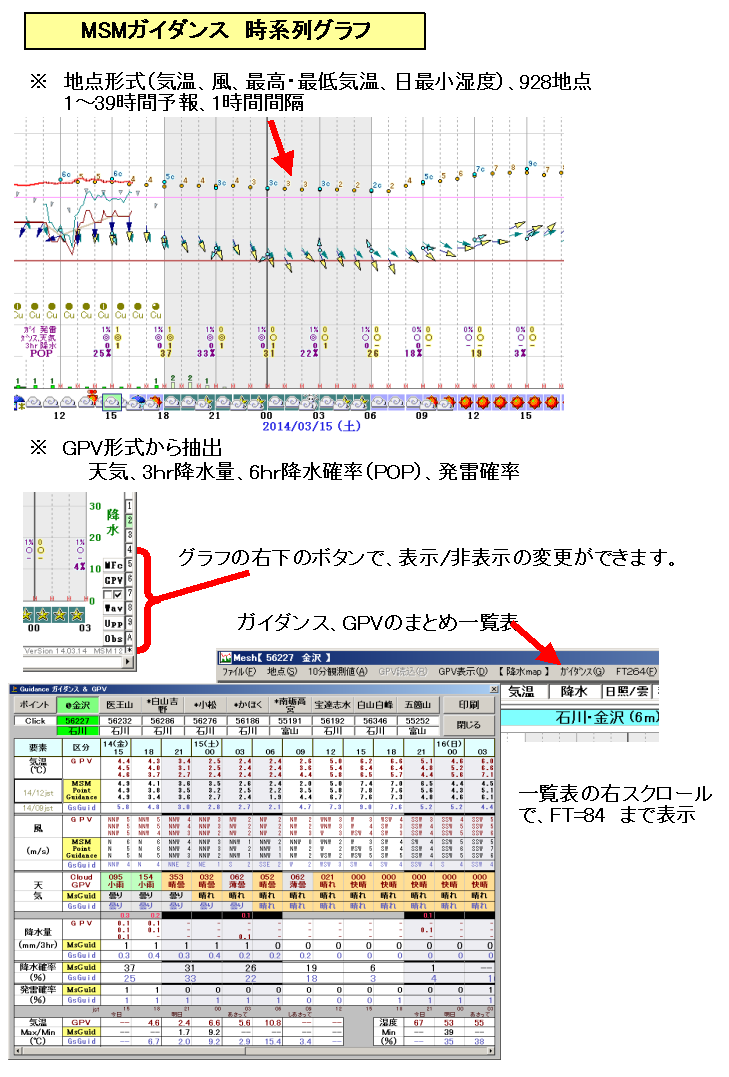729x1077 pixels.
Task: Select highlighted graph page button 2
Action: 129,520
